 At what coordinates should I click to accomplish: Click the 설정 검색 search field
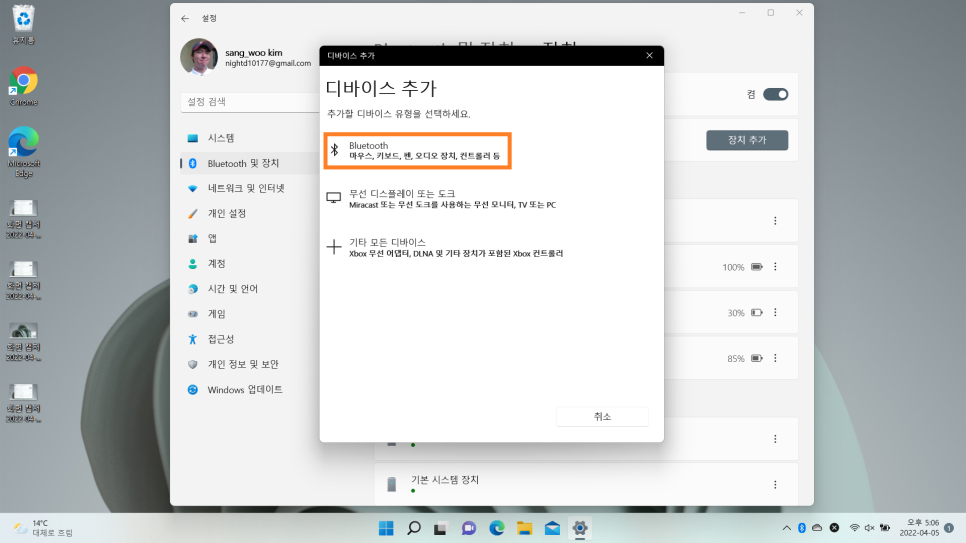click(x=250, y=102)
